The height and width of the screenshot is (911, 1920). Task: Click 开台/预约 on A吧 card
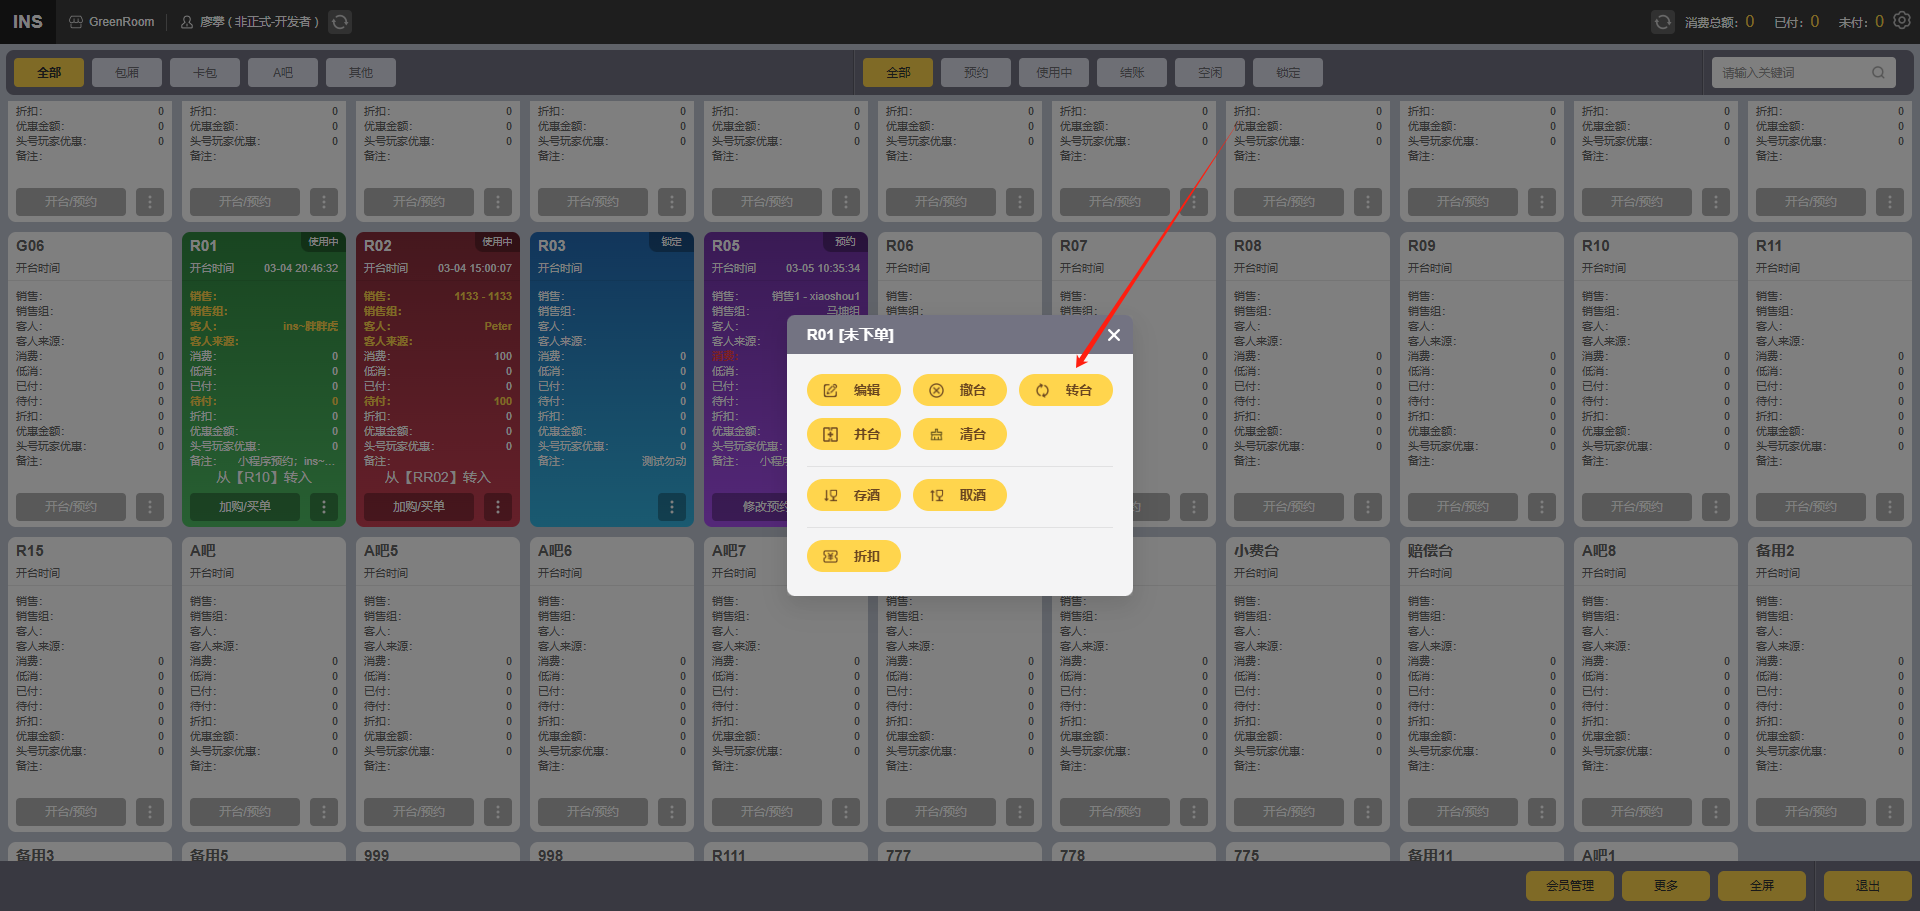(245, 812)
